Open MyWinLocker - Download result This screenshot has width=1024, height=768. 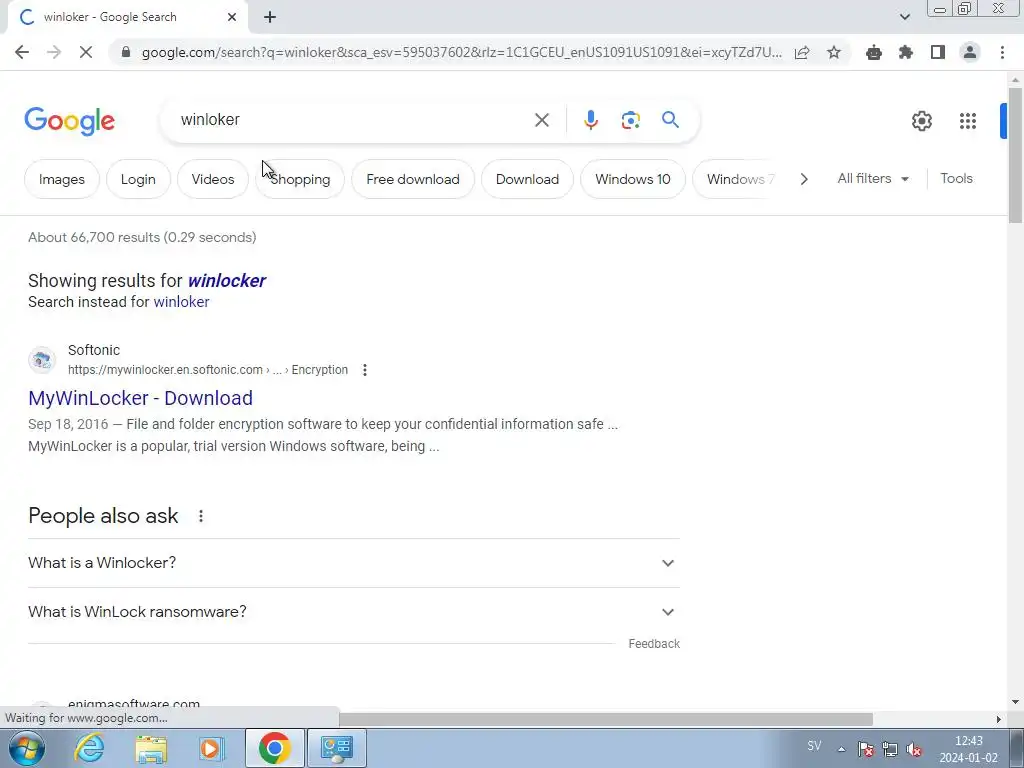(140, 398)
